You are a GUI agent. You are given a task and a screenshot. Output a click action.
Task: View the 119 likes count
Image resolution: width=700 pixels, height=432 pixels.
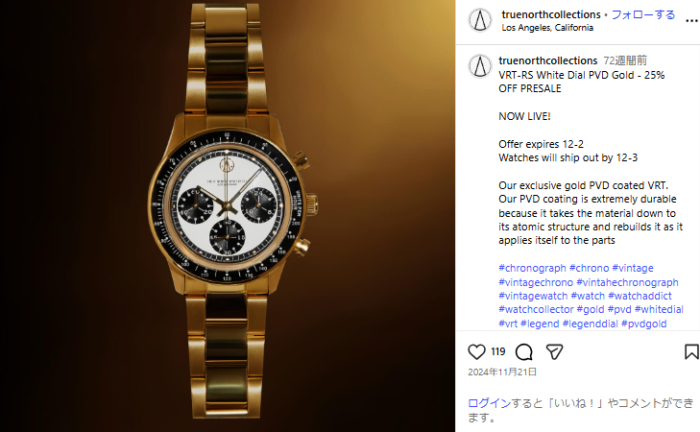coord(498,352)
